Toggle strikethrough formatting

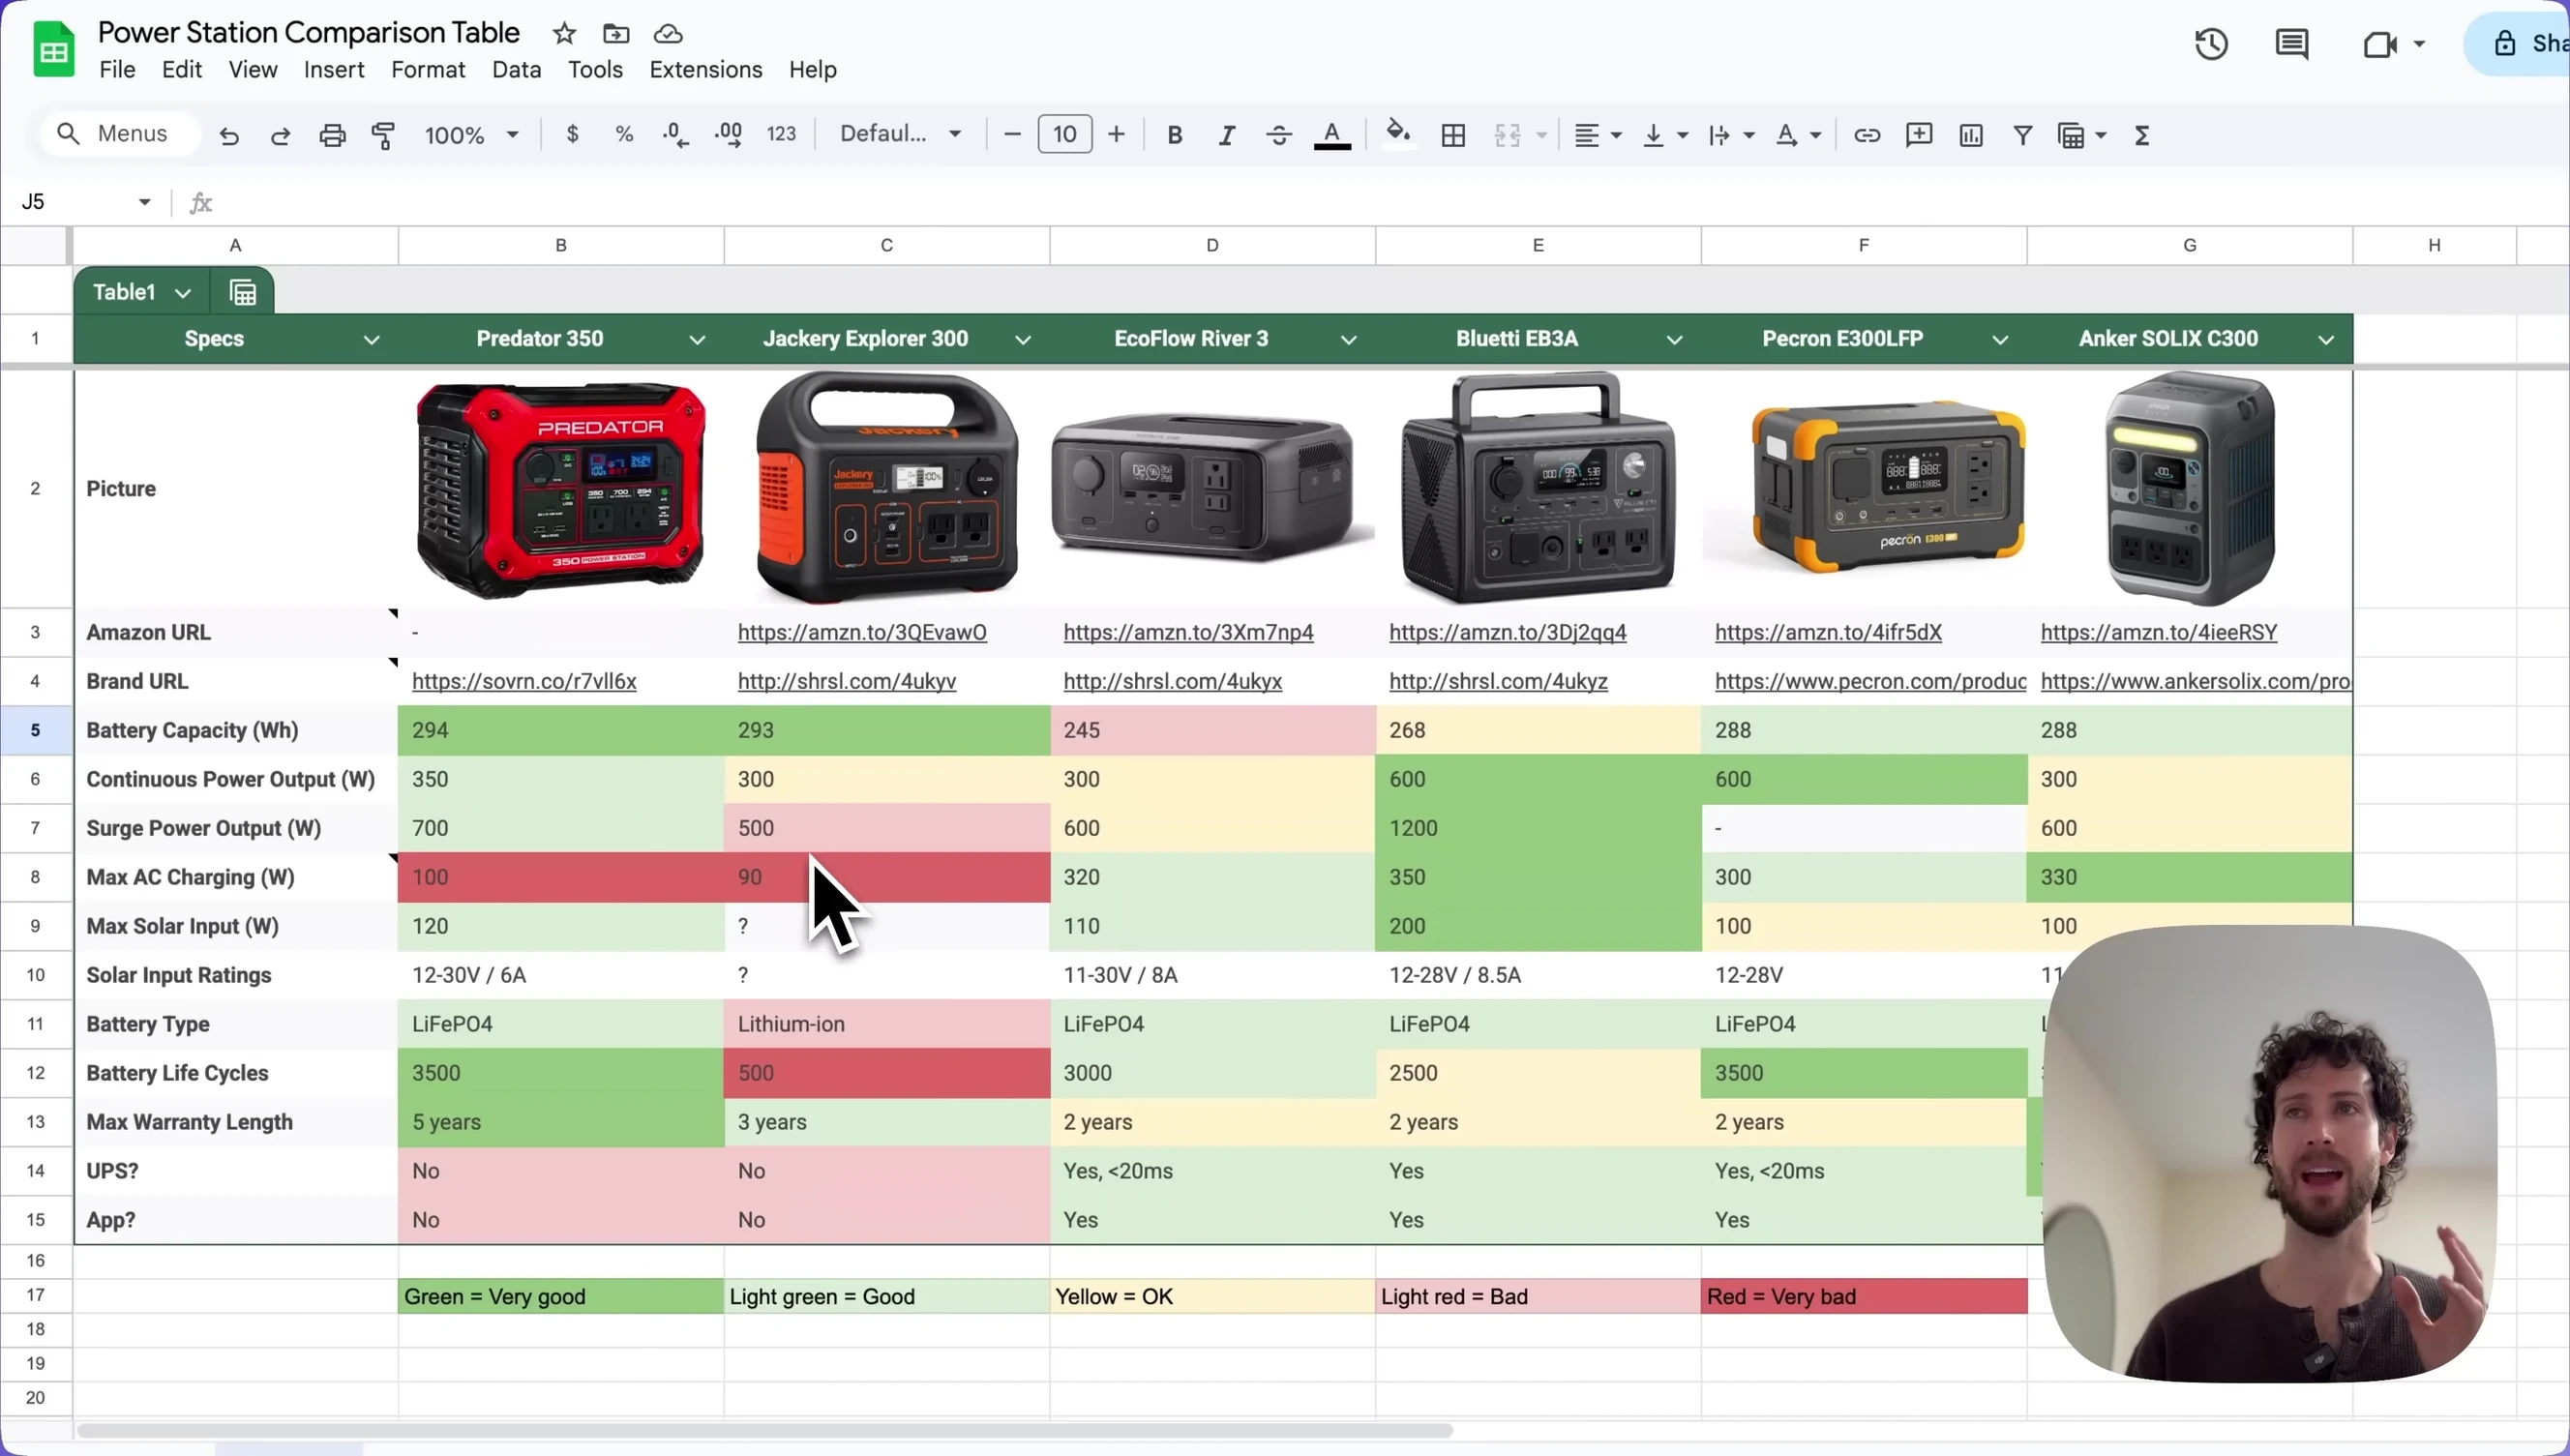tap(1279, 135)
